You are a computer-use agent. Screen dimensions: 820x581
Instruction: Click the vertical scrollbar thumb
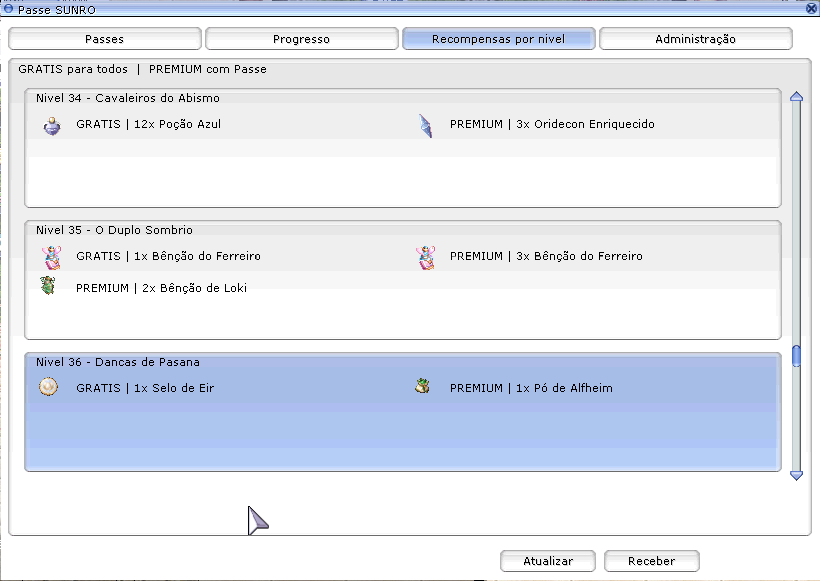(x=796, y=356)
